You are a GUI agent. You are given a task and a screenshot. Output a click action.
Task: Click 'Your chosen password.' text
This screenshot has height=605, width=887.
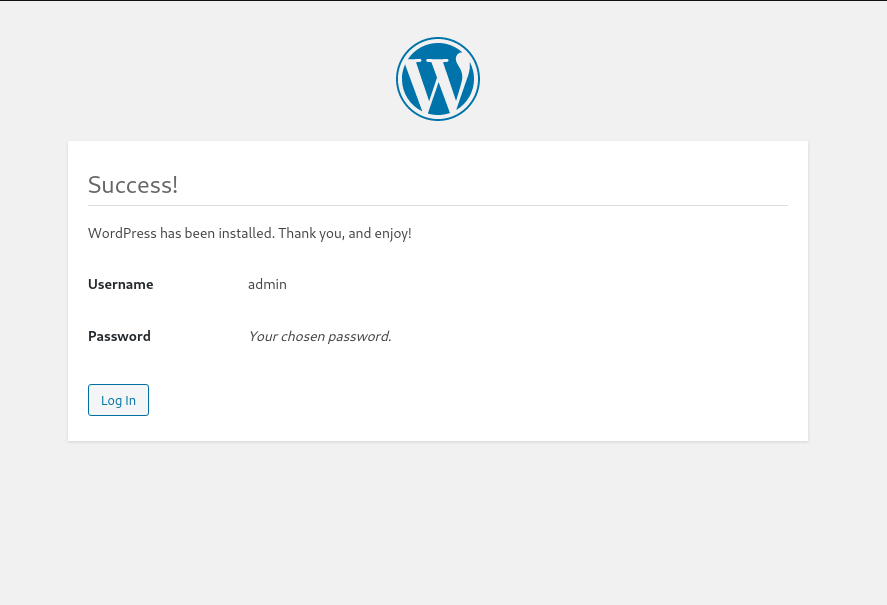coord(320,336)
